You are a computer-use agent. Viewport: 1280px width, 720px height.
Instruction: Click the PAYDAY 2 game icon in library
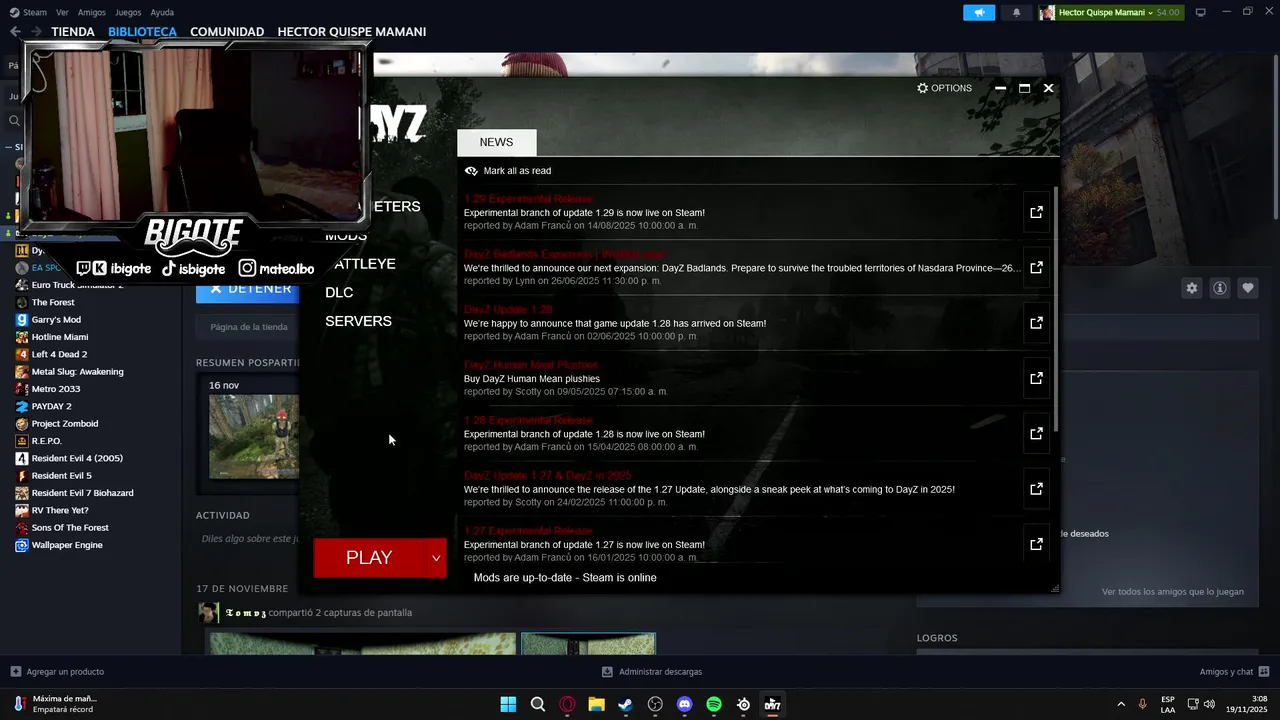point(22,406)
